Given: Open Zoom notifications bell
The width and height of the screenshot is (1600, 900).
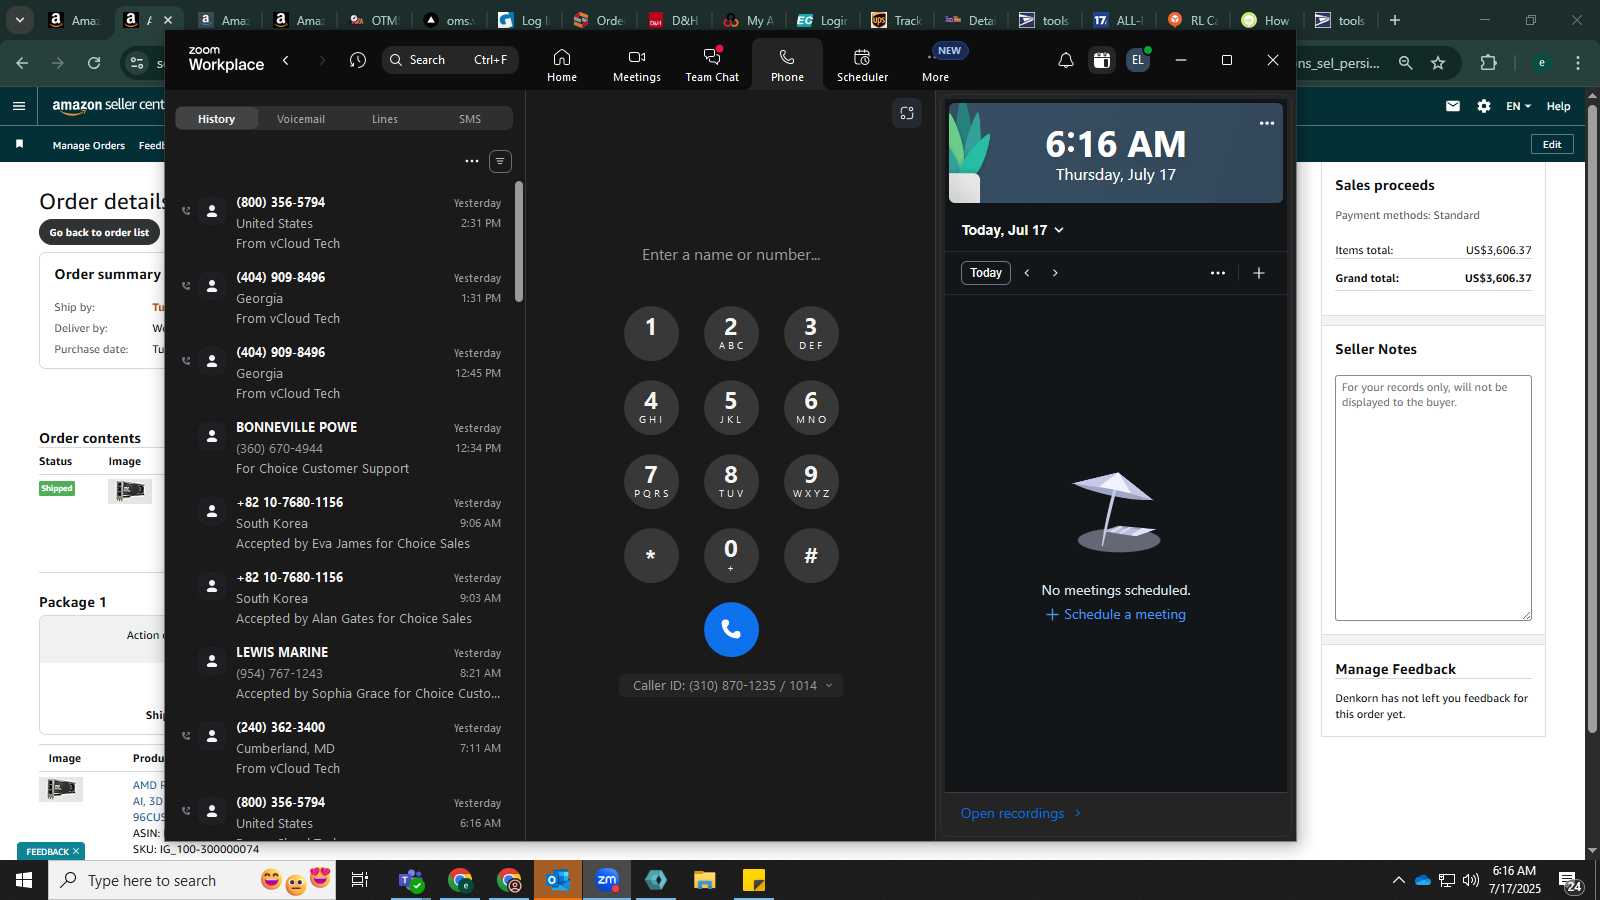Looking at the screenshot, I should 1066,61.
